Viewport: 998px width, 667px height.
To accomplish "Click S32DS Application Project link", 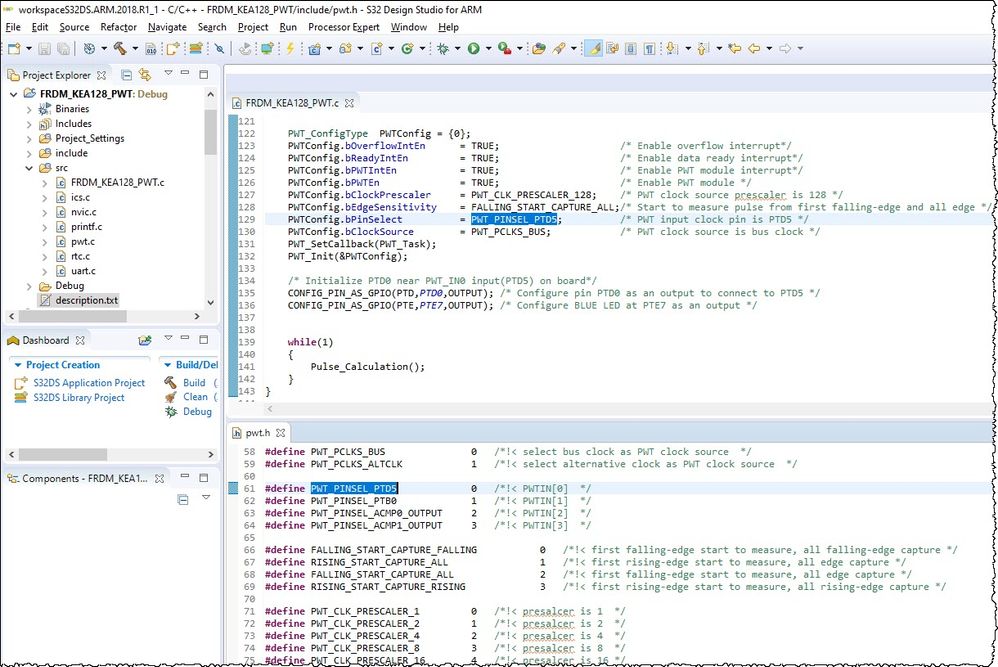I will 88,383.
